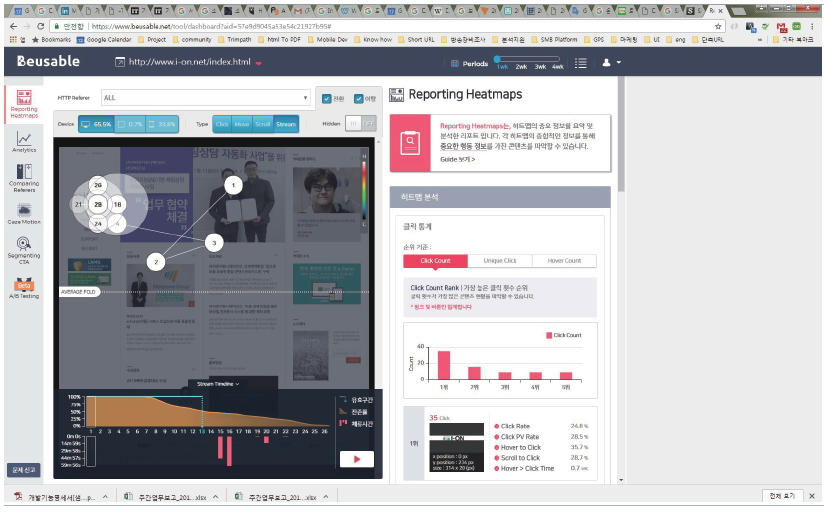Image resolution: width=829 pixels, height=514 pixels.
Task: Open the Guide link in Reporting Heatmaps box
Action: (x=458, y=159)
